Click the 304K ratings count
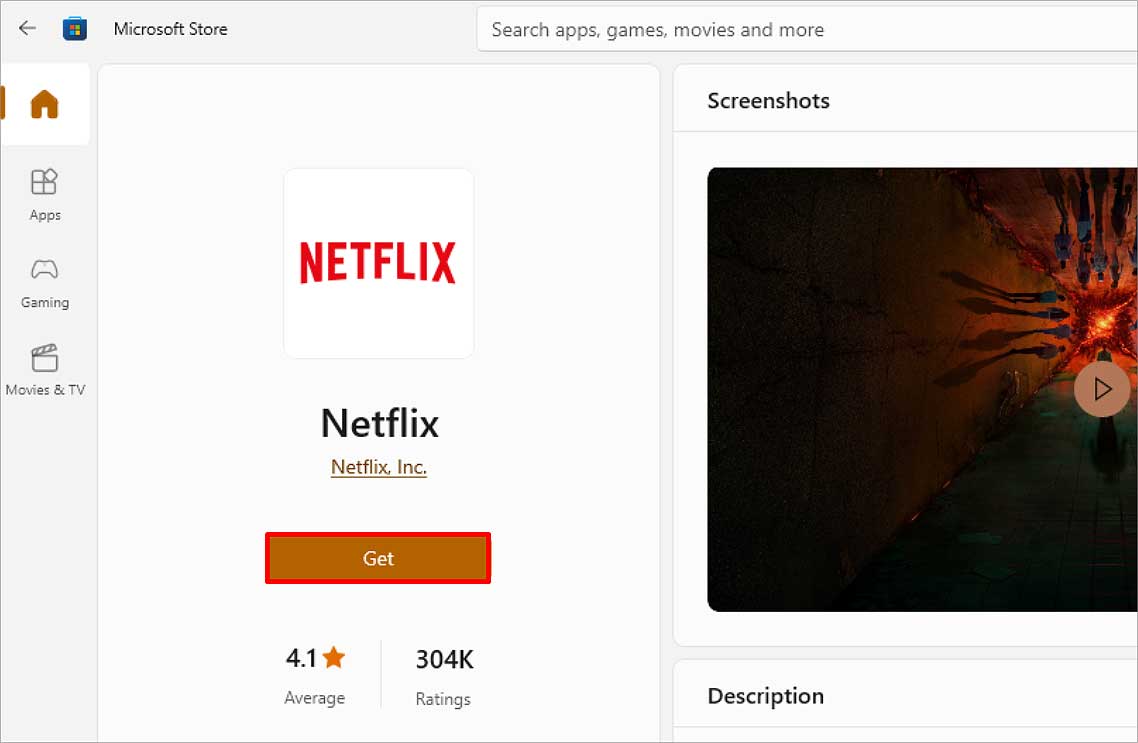1138x743 pixels. point(444,660)
